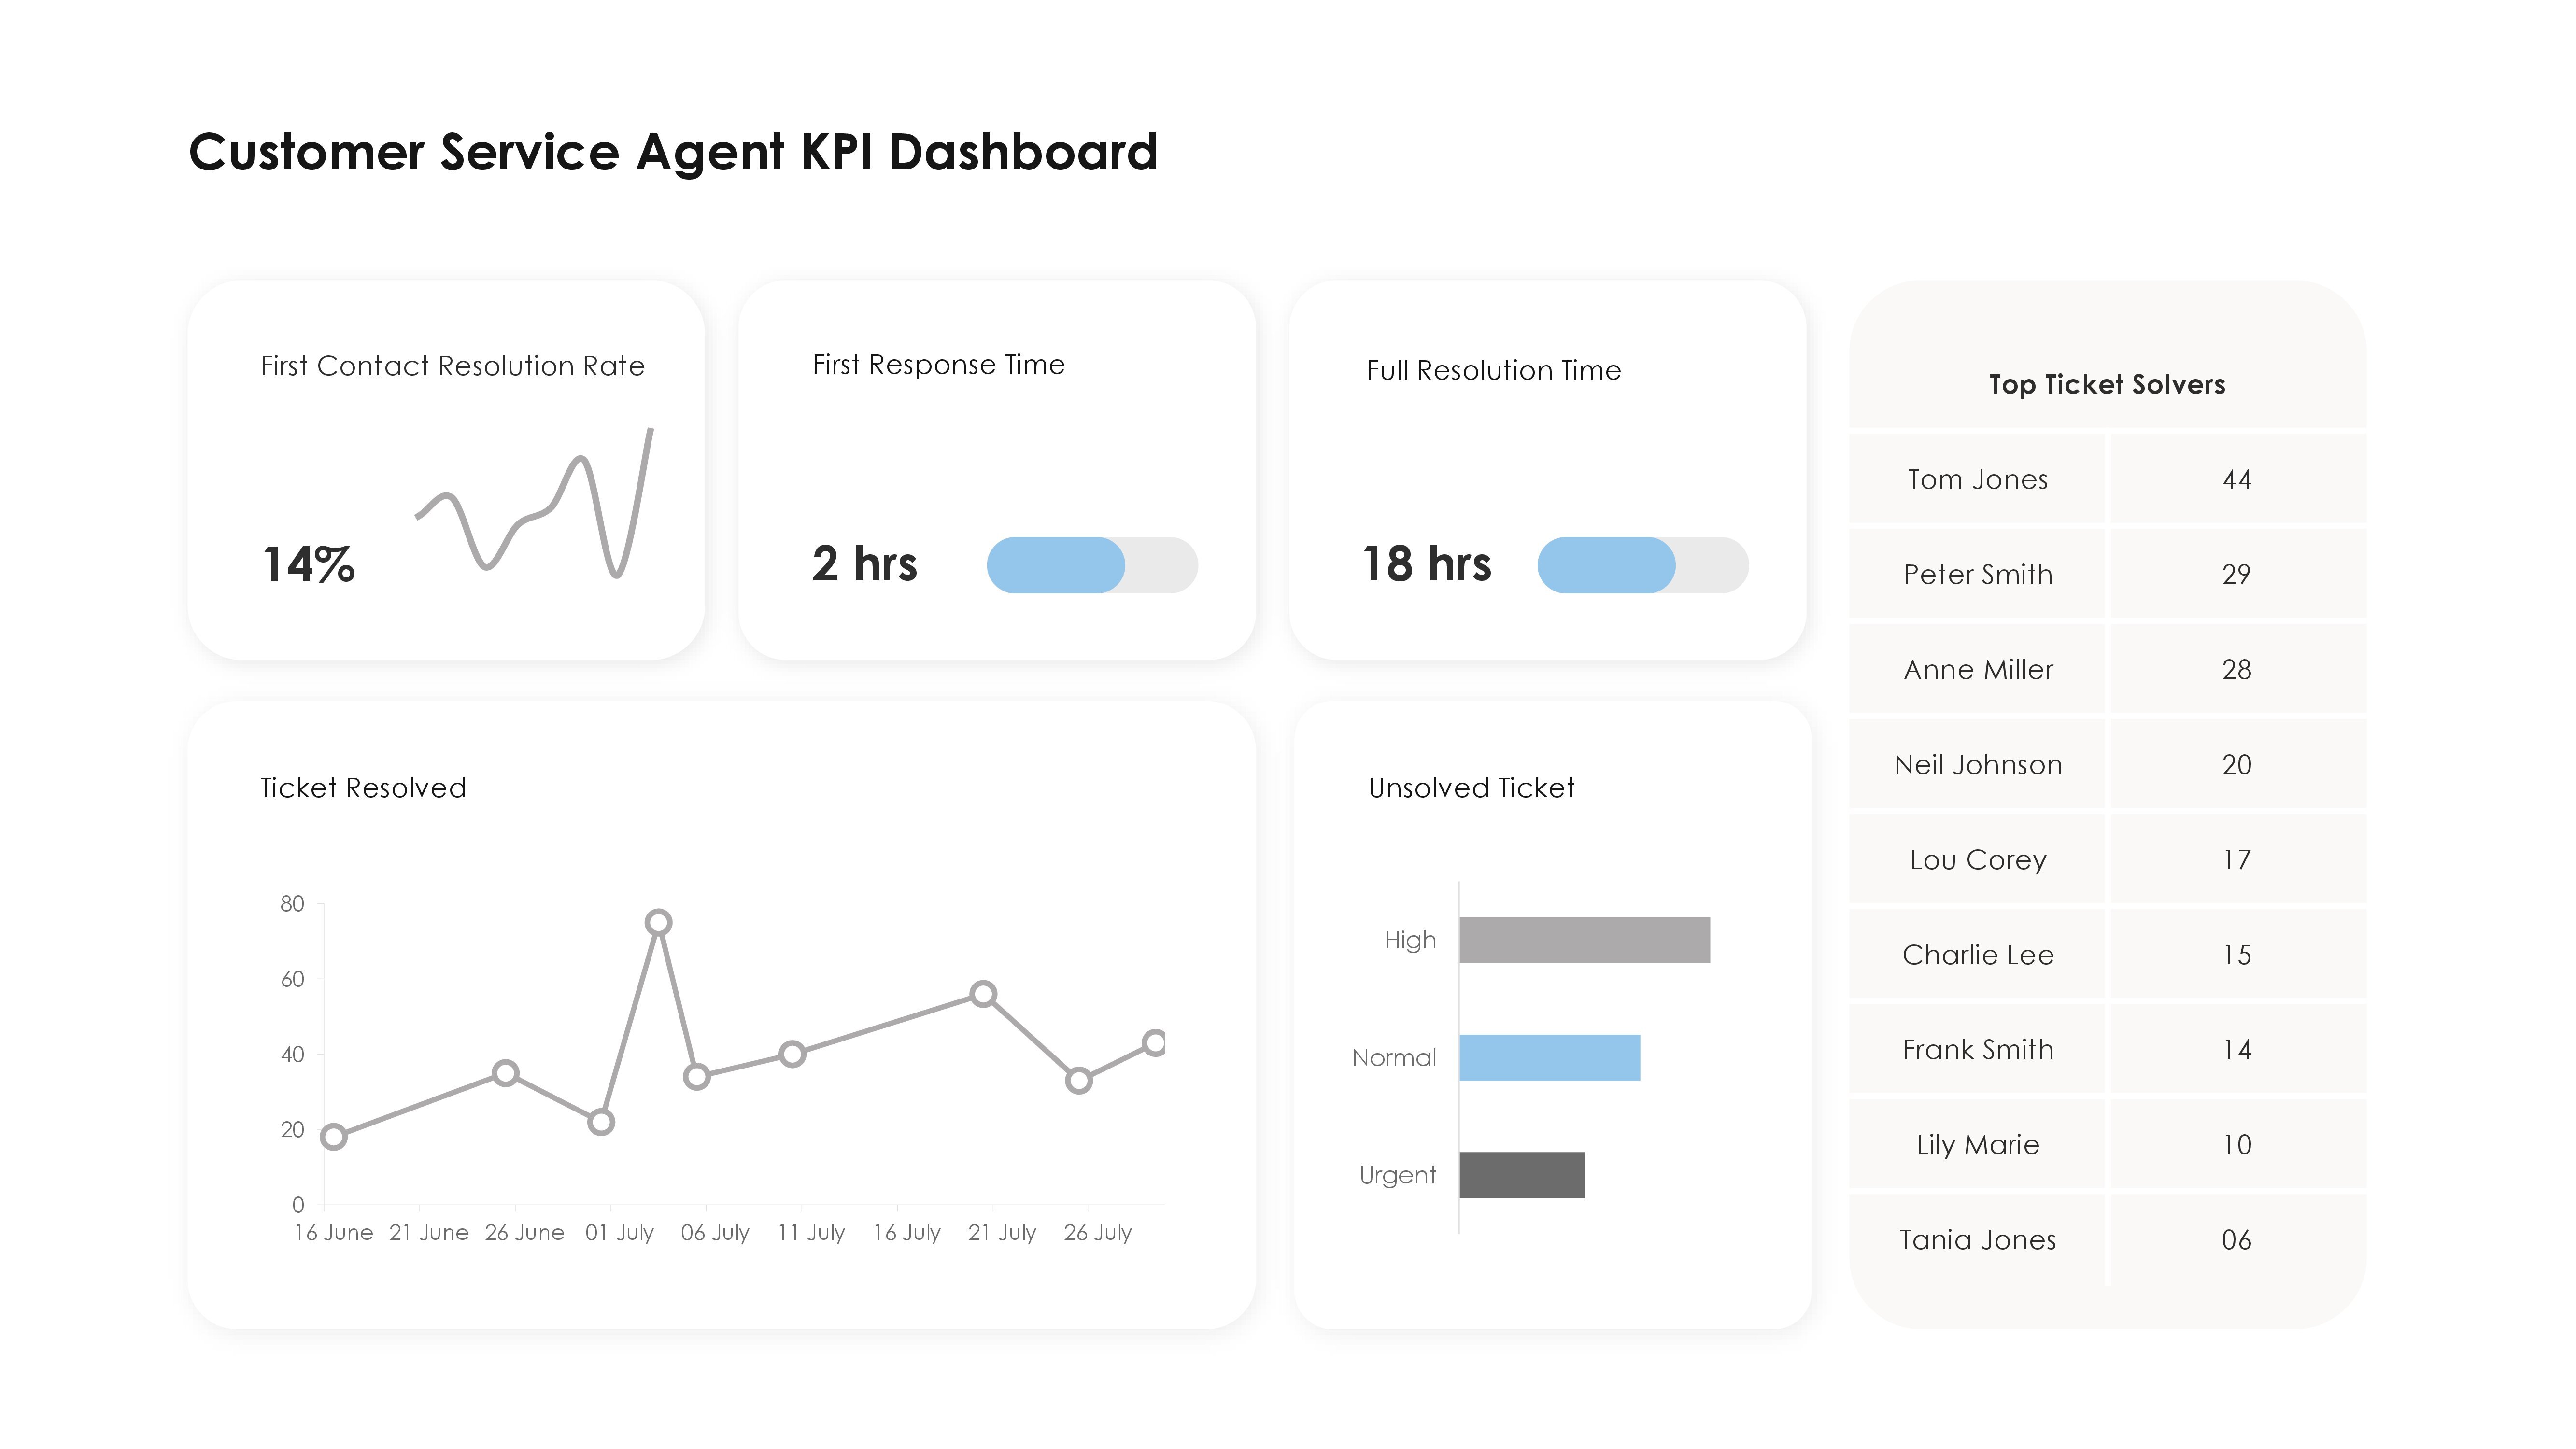Click the 14% value

(309, 564)
